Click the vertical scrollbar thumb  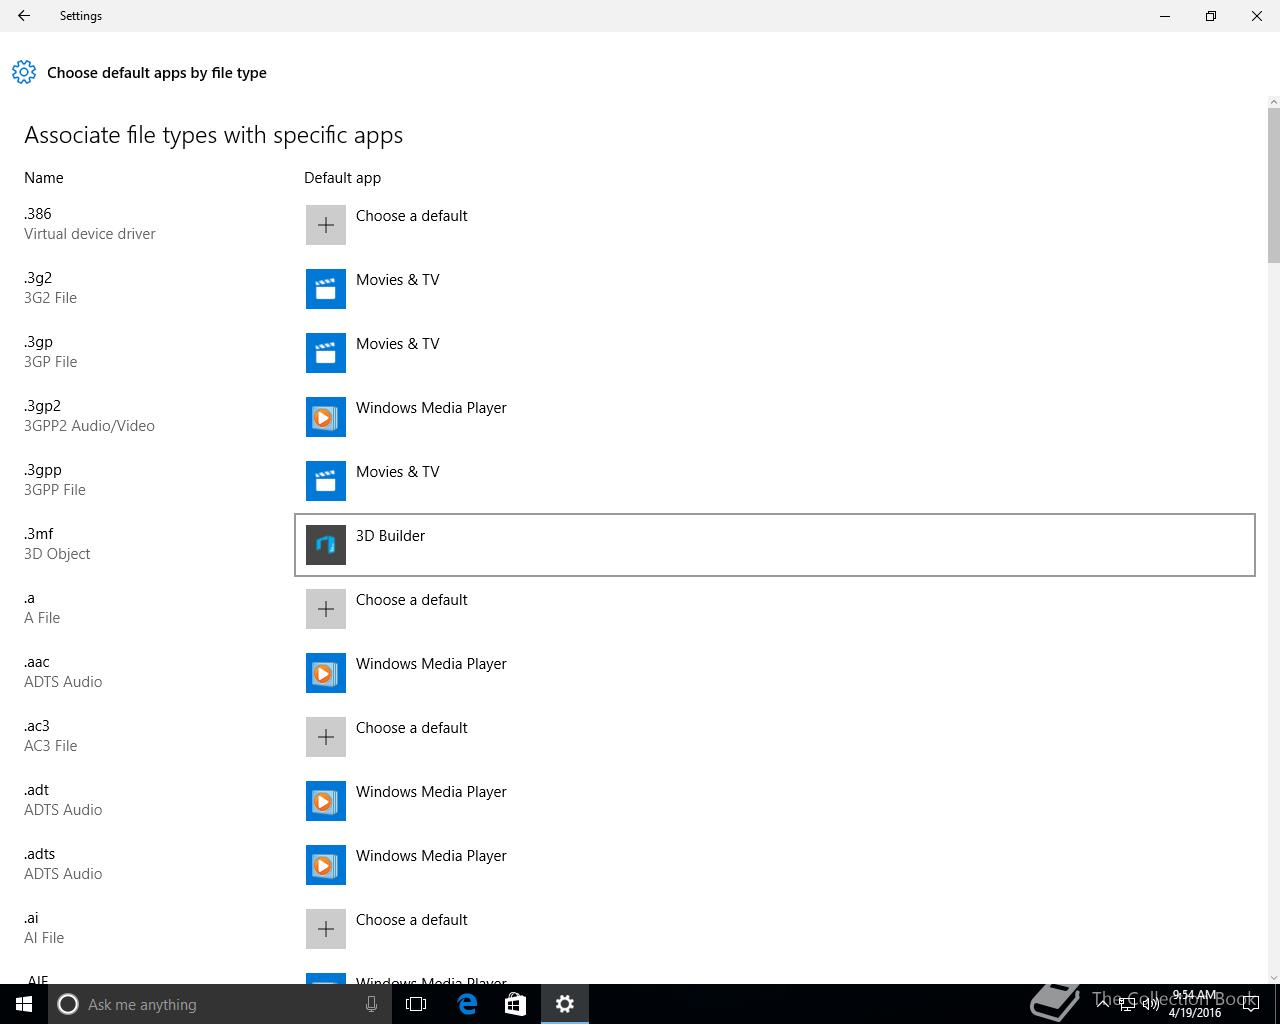[1273, 185]
